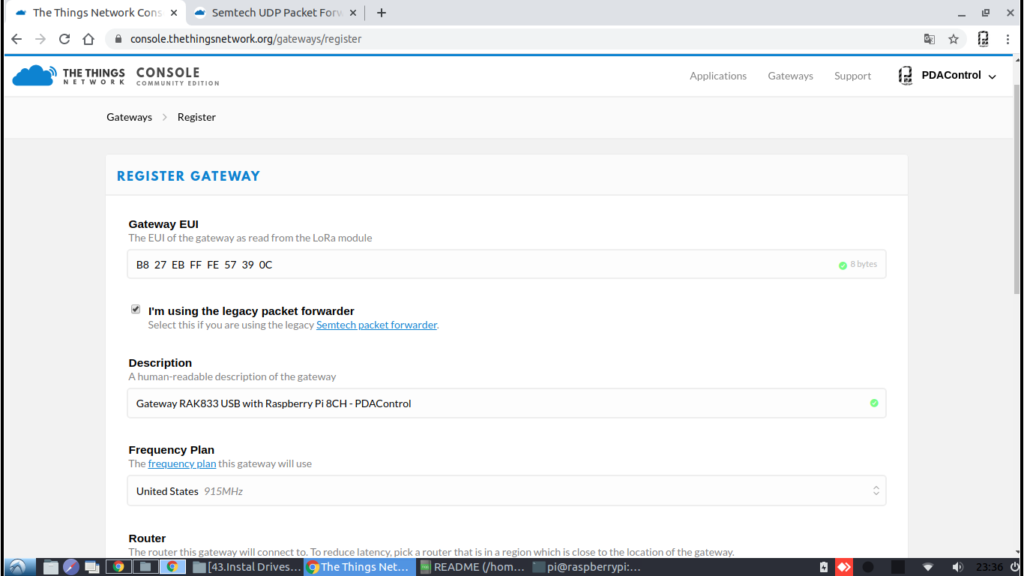Open the Frequency Plan dropdown
1024x576 pixels.
(x=506, y=490)
